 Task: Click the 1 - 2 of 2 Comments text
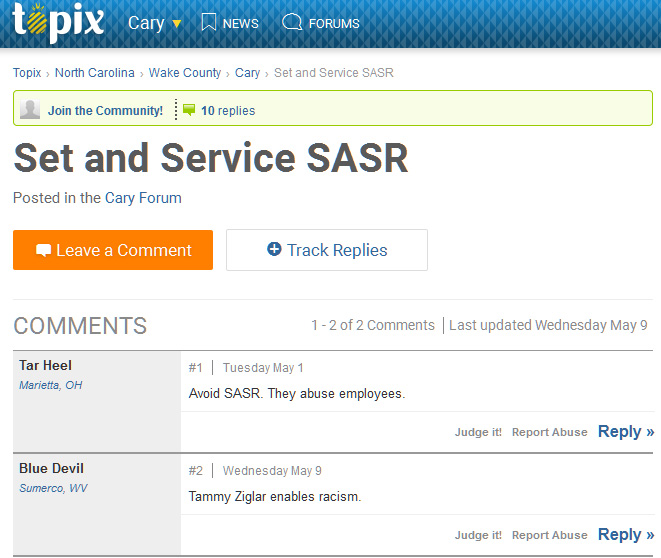point(373,325)
